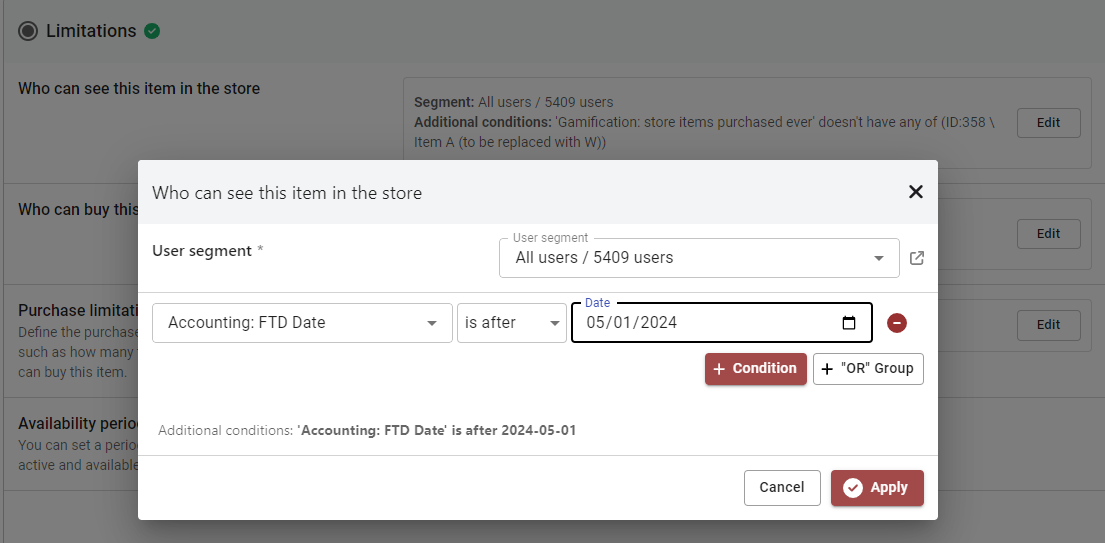Image resolution: width=1105 pixels, height=543 pixels.
Task: Click the red remove condition minus icon
Action: [x=897, y=323]
